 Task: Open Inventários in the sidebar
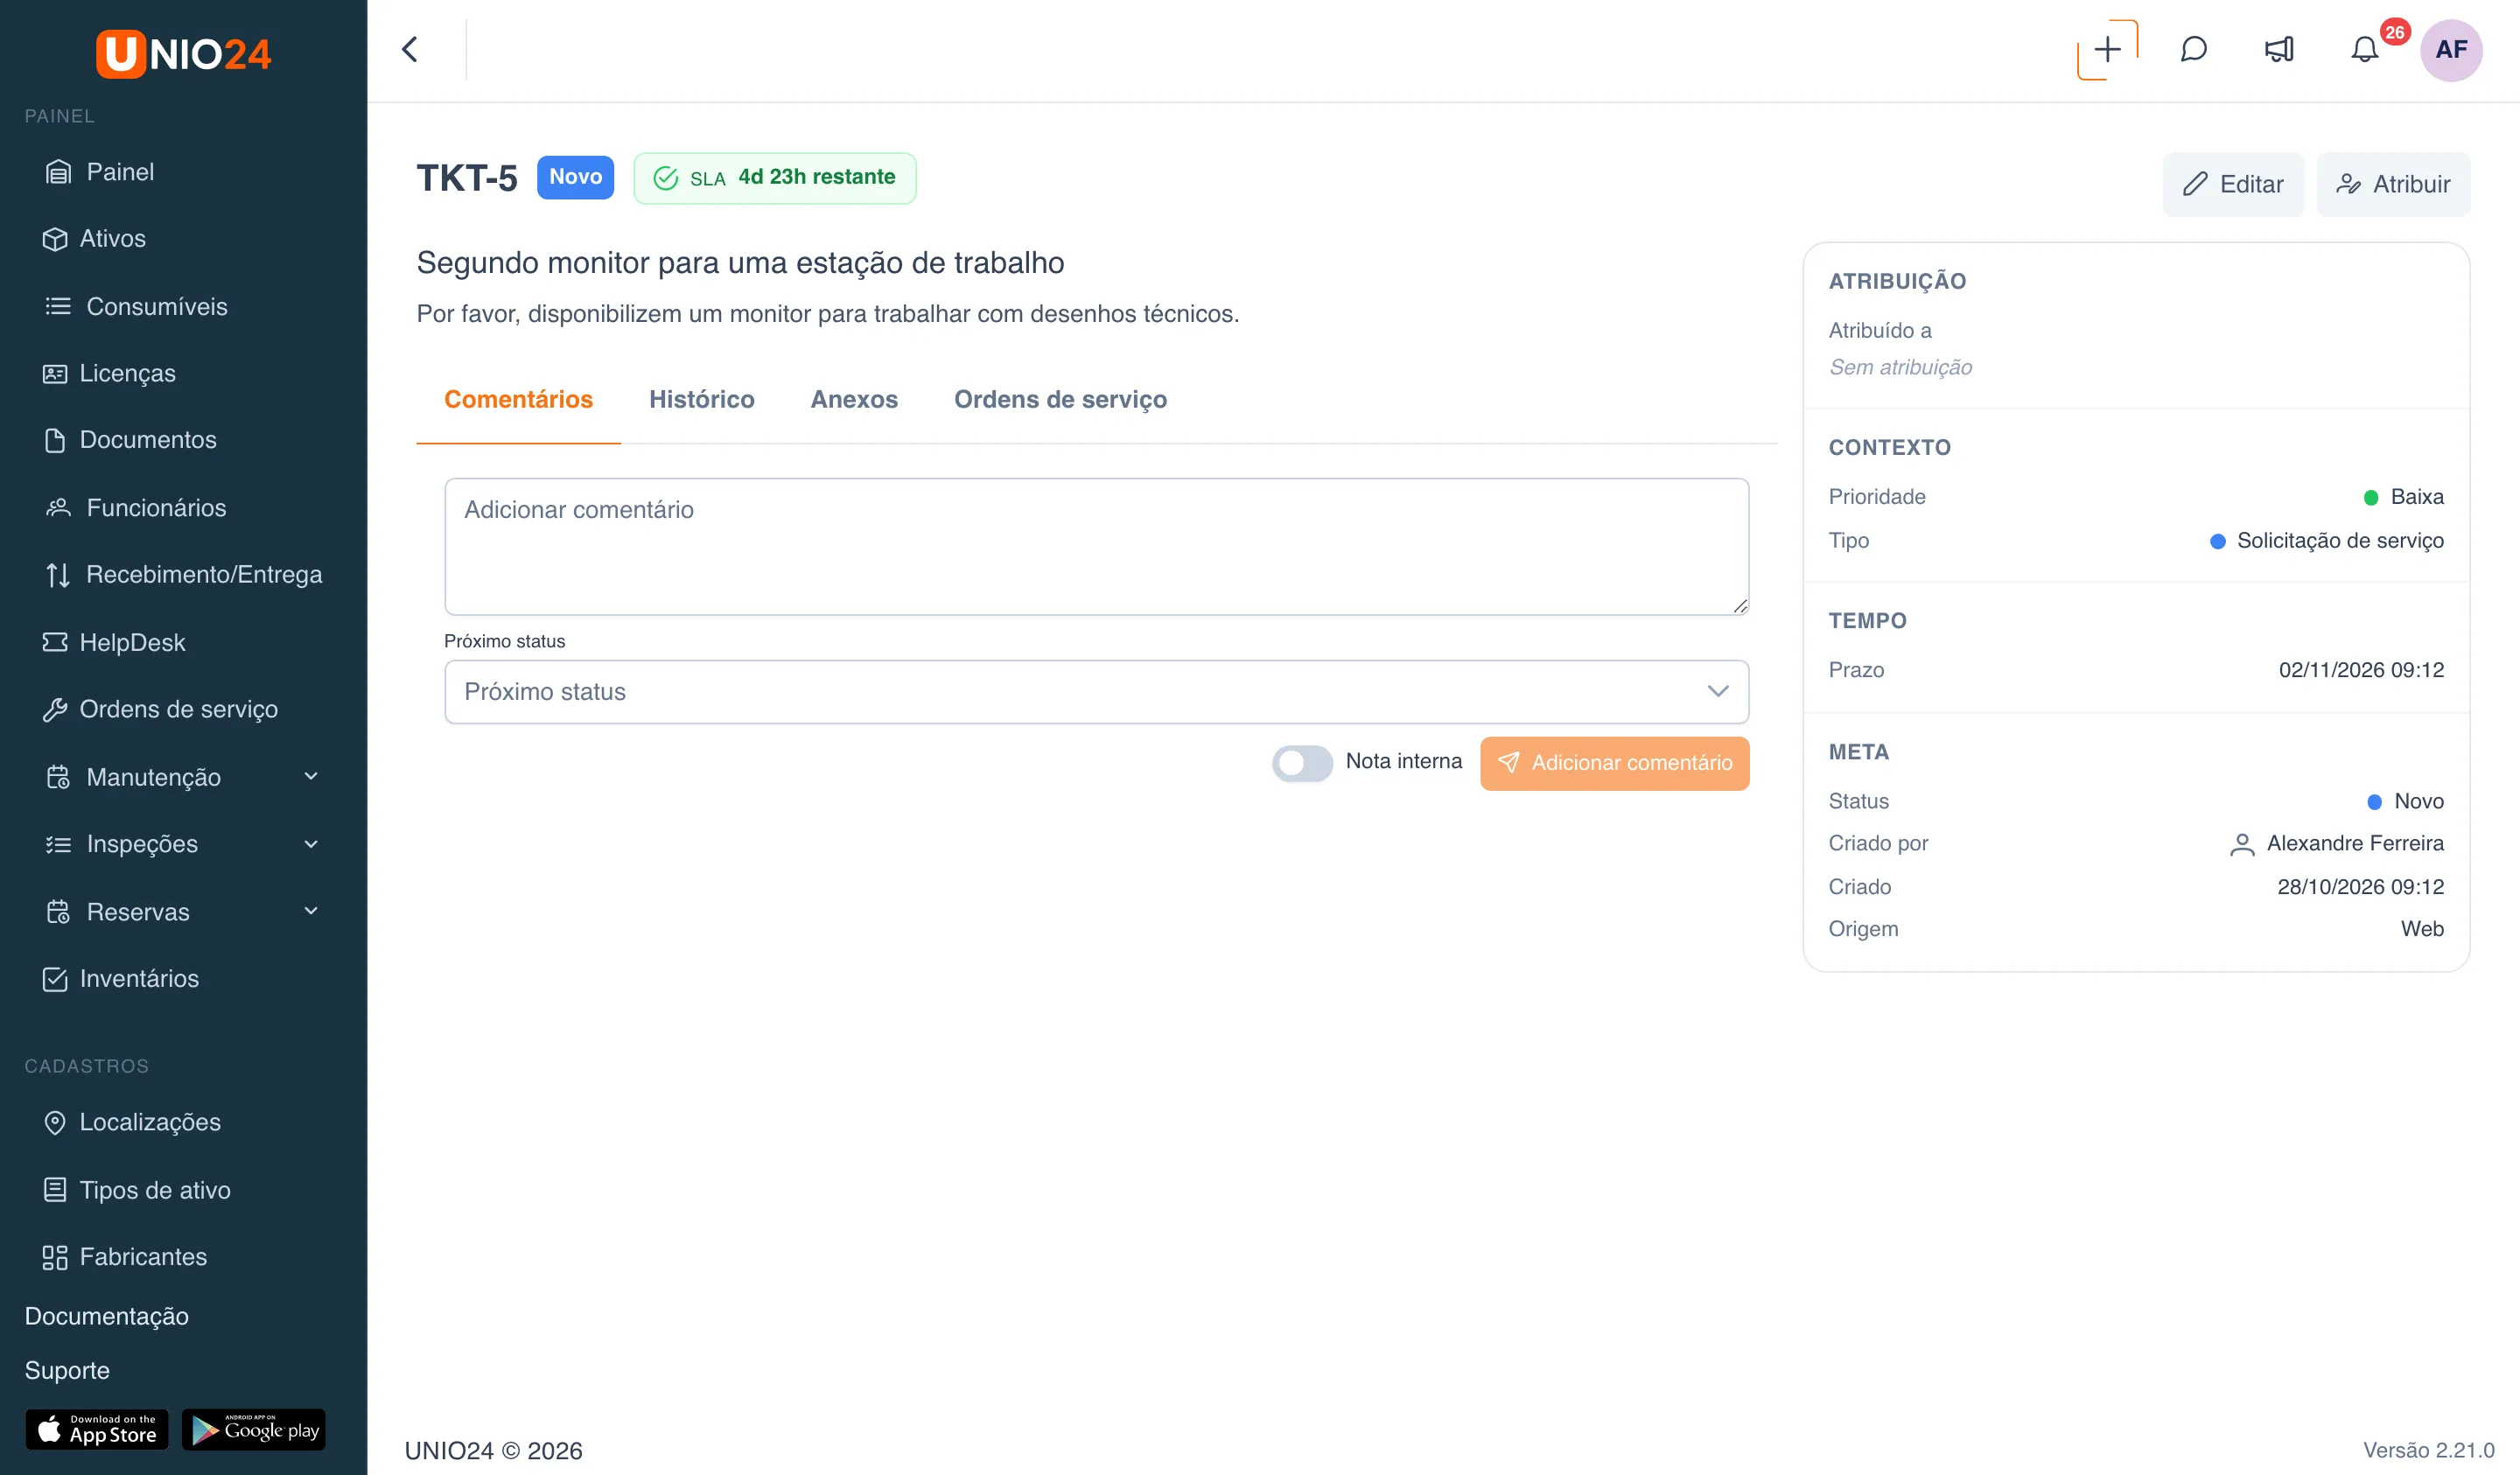[x=121, y=978]
